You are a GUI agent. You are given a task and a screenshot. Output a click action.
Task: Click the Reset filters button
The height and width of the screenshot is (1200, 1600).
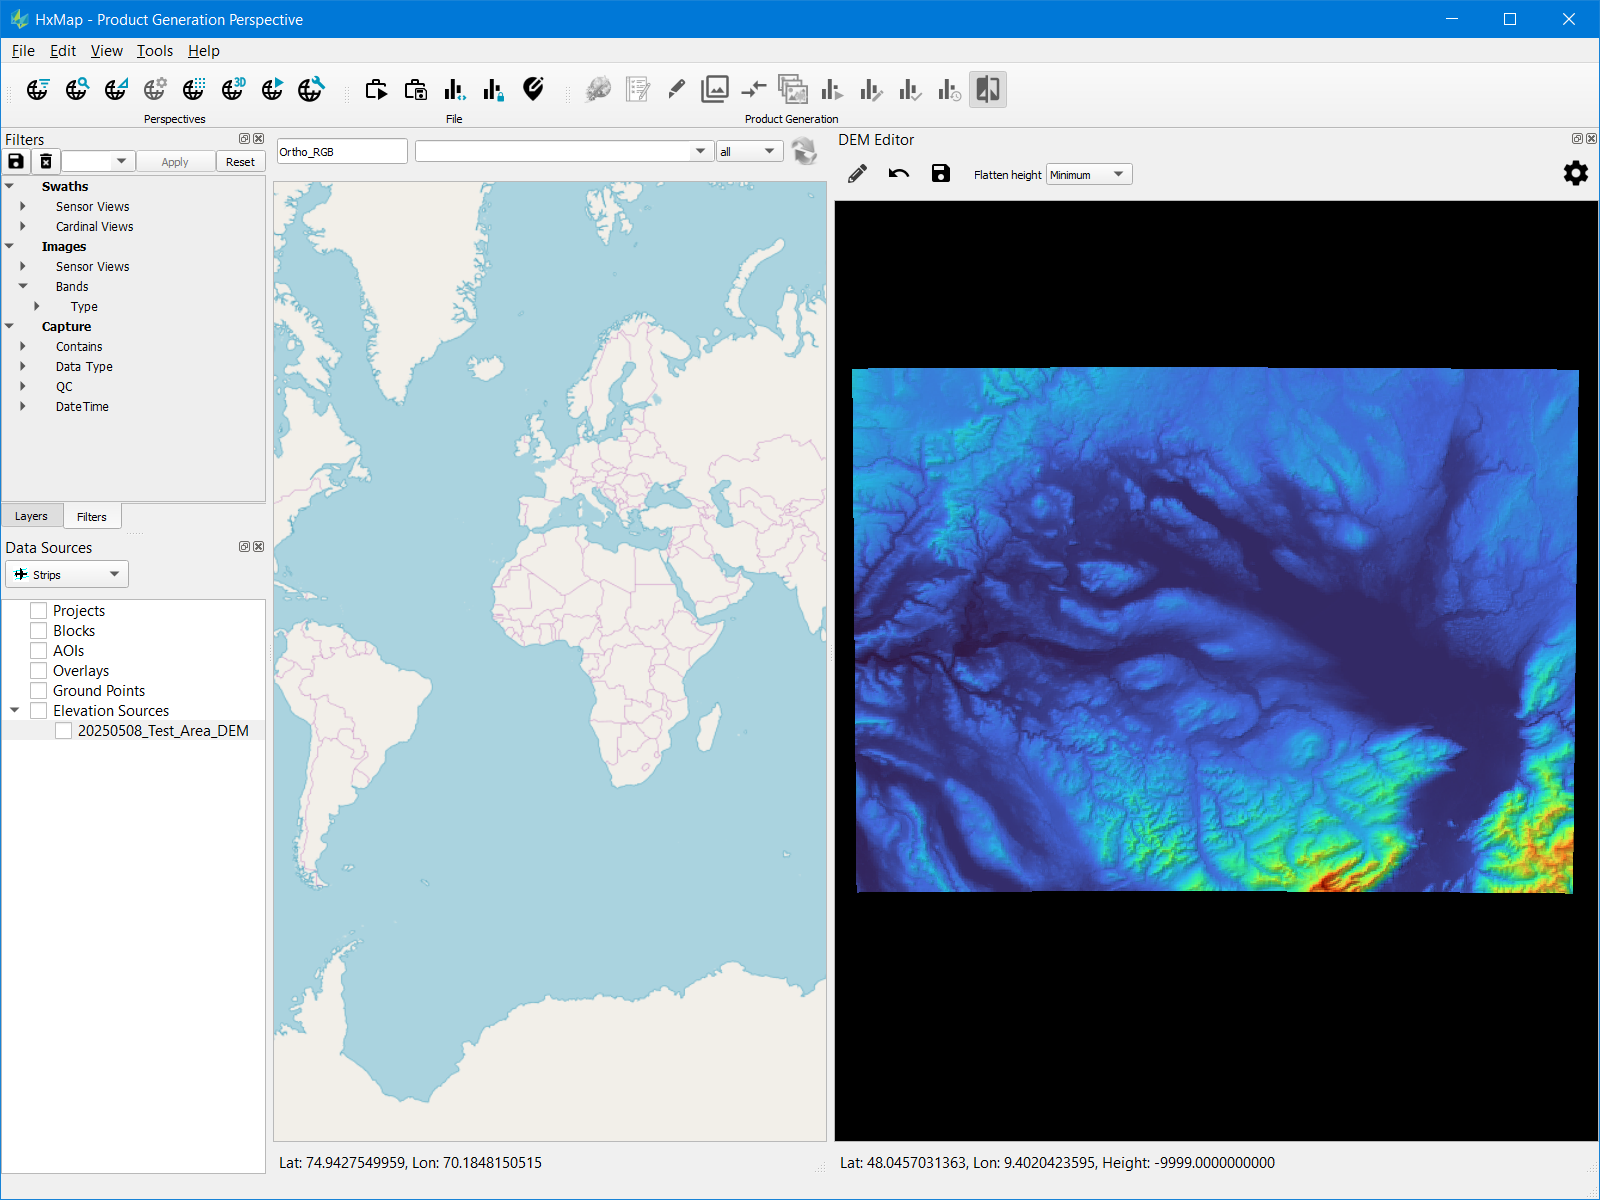[x=240, y=162]
